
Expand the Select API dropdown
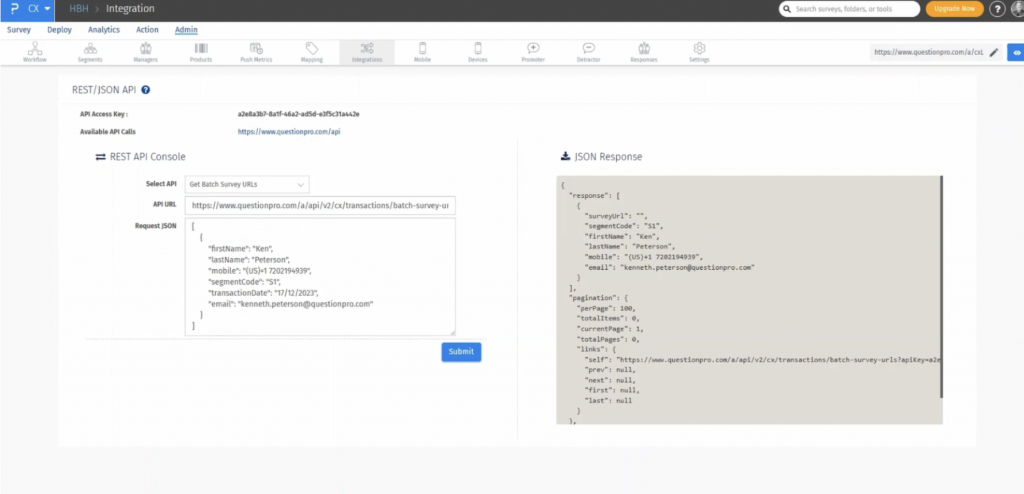click(x=247, y=184)
